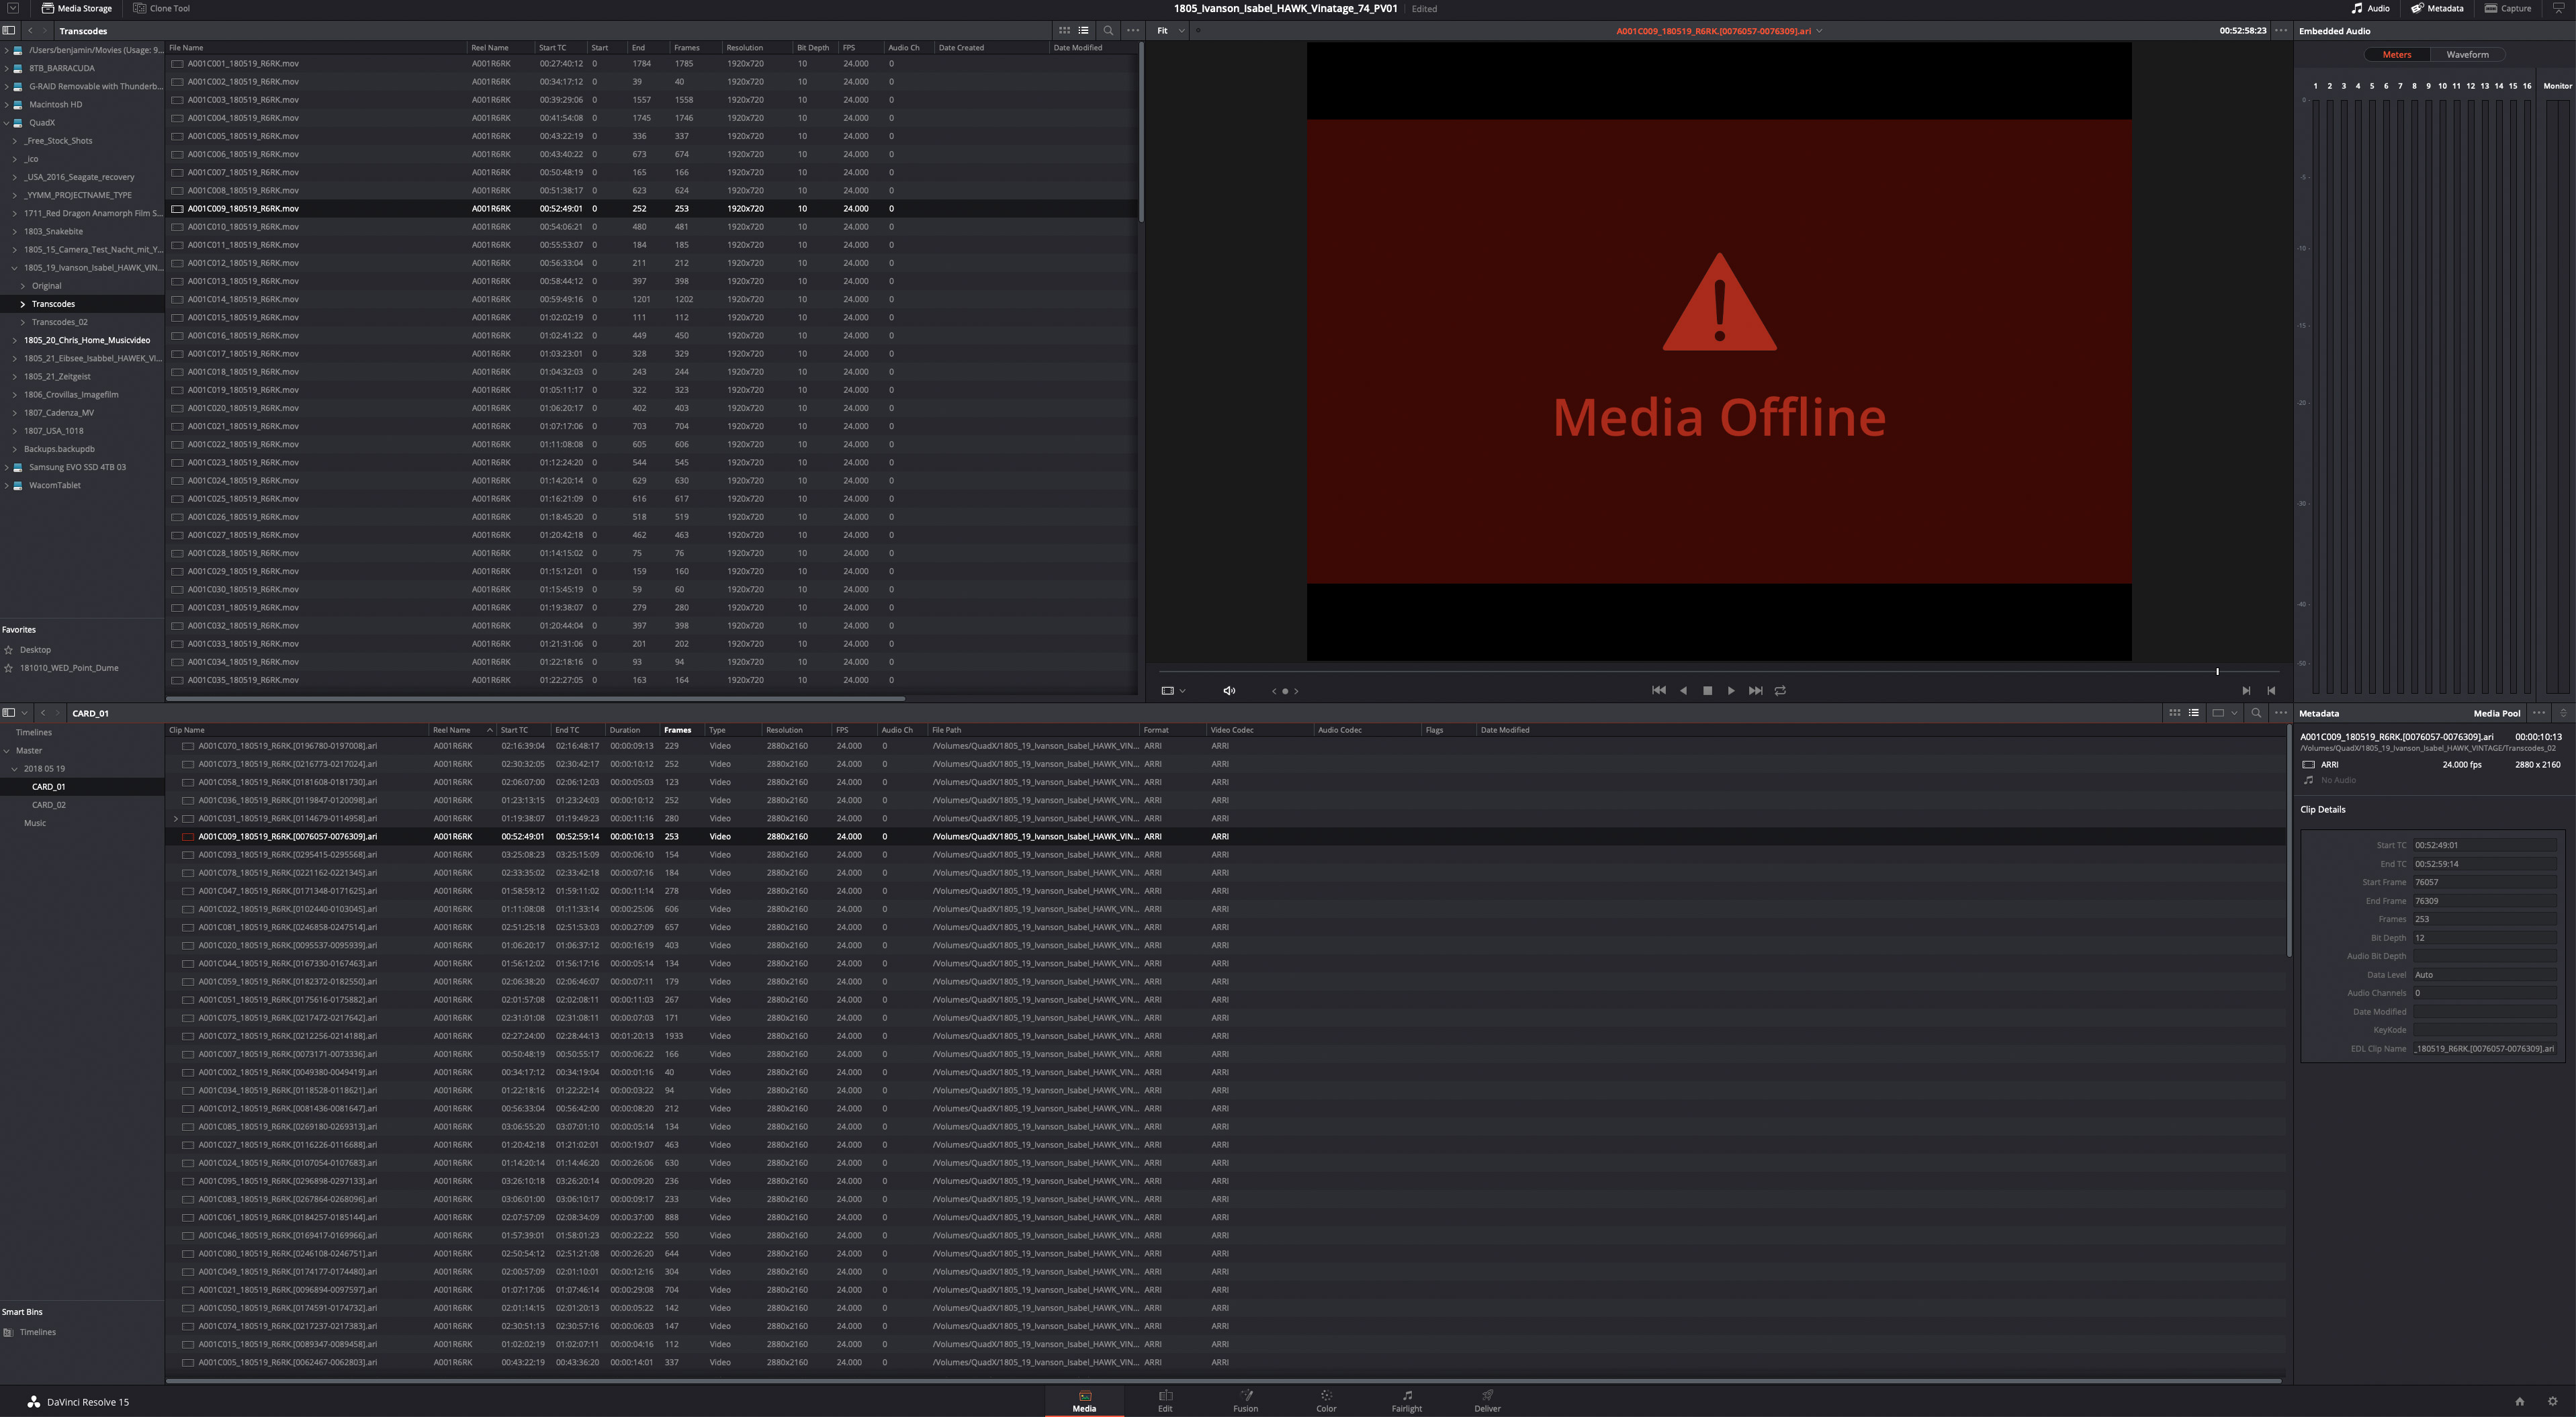Jump to first frame in viewer
The height and width of the screenshot is (1417, 2576).
click(x=1658, y=690)
